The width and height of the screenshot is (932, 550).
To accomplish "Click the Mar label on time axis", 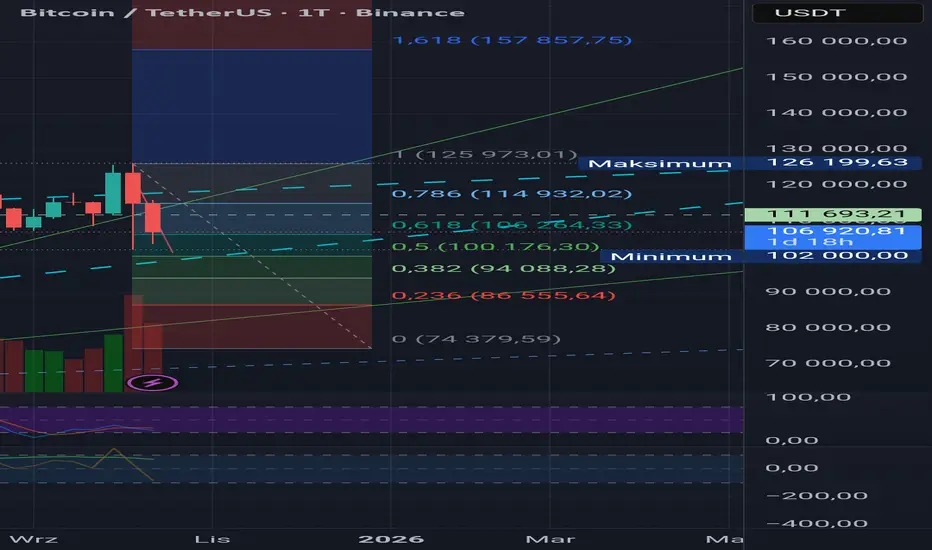I will coord(550,539).
